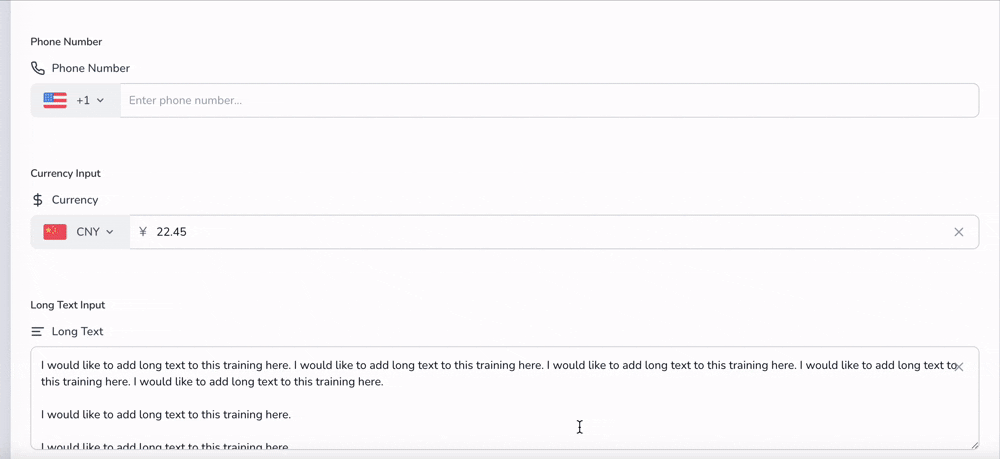Select the Long Text field label
Viewport: 1000px width, 459px height.
(77, 332)
